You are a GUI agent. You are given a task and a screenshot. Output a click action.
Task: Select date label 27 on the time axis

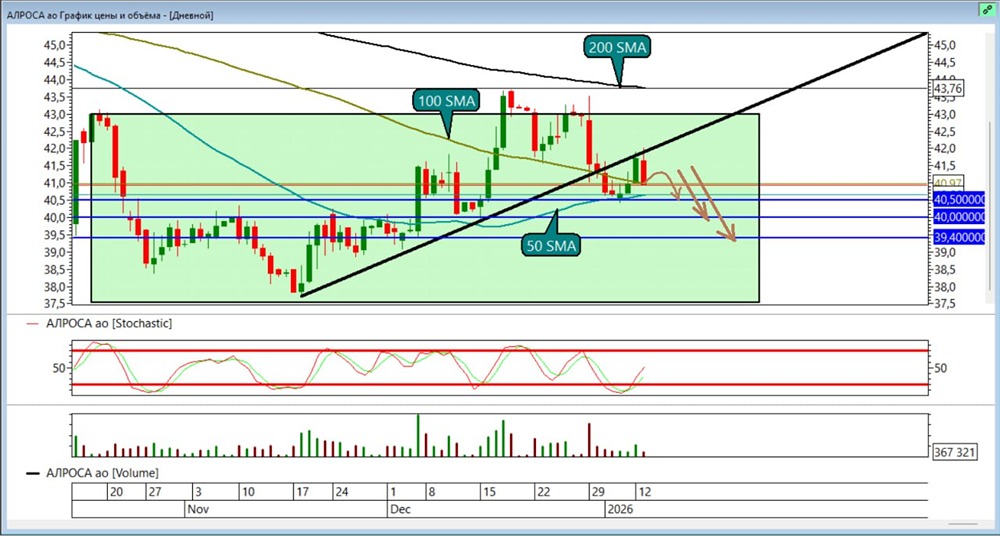coord(155,492)
